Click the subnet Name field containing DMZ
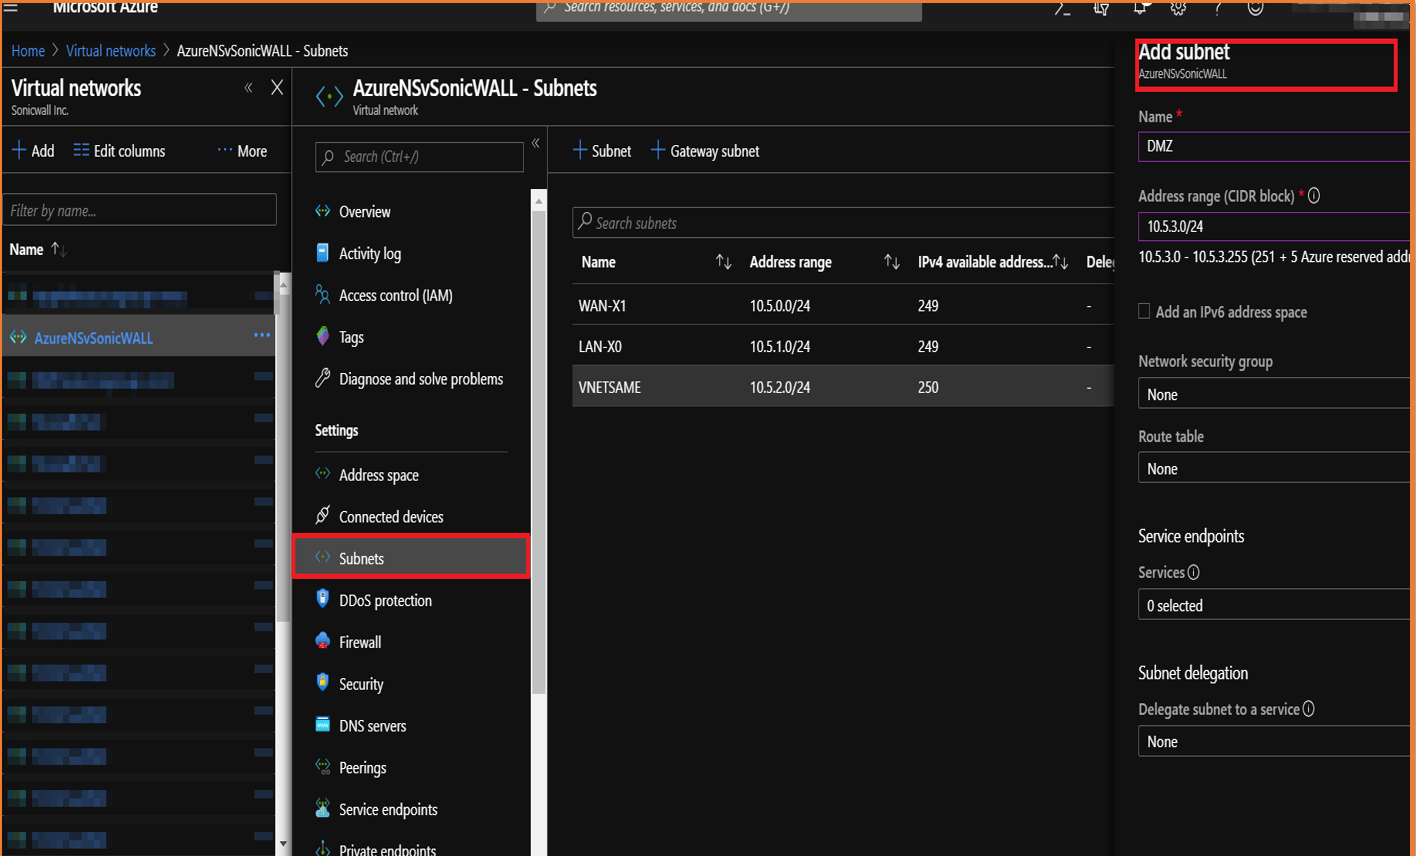This screenshot has height=856, width=1416. [x=1275, y=146]
